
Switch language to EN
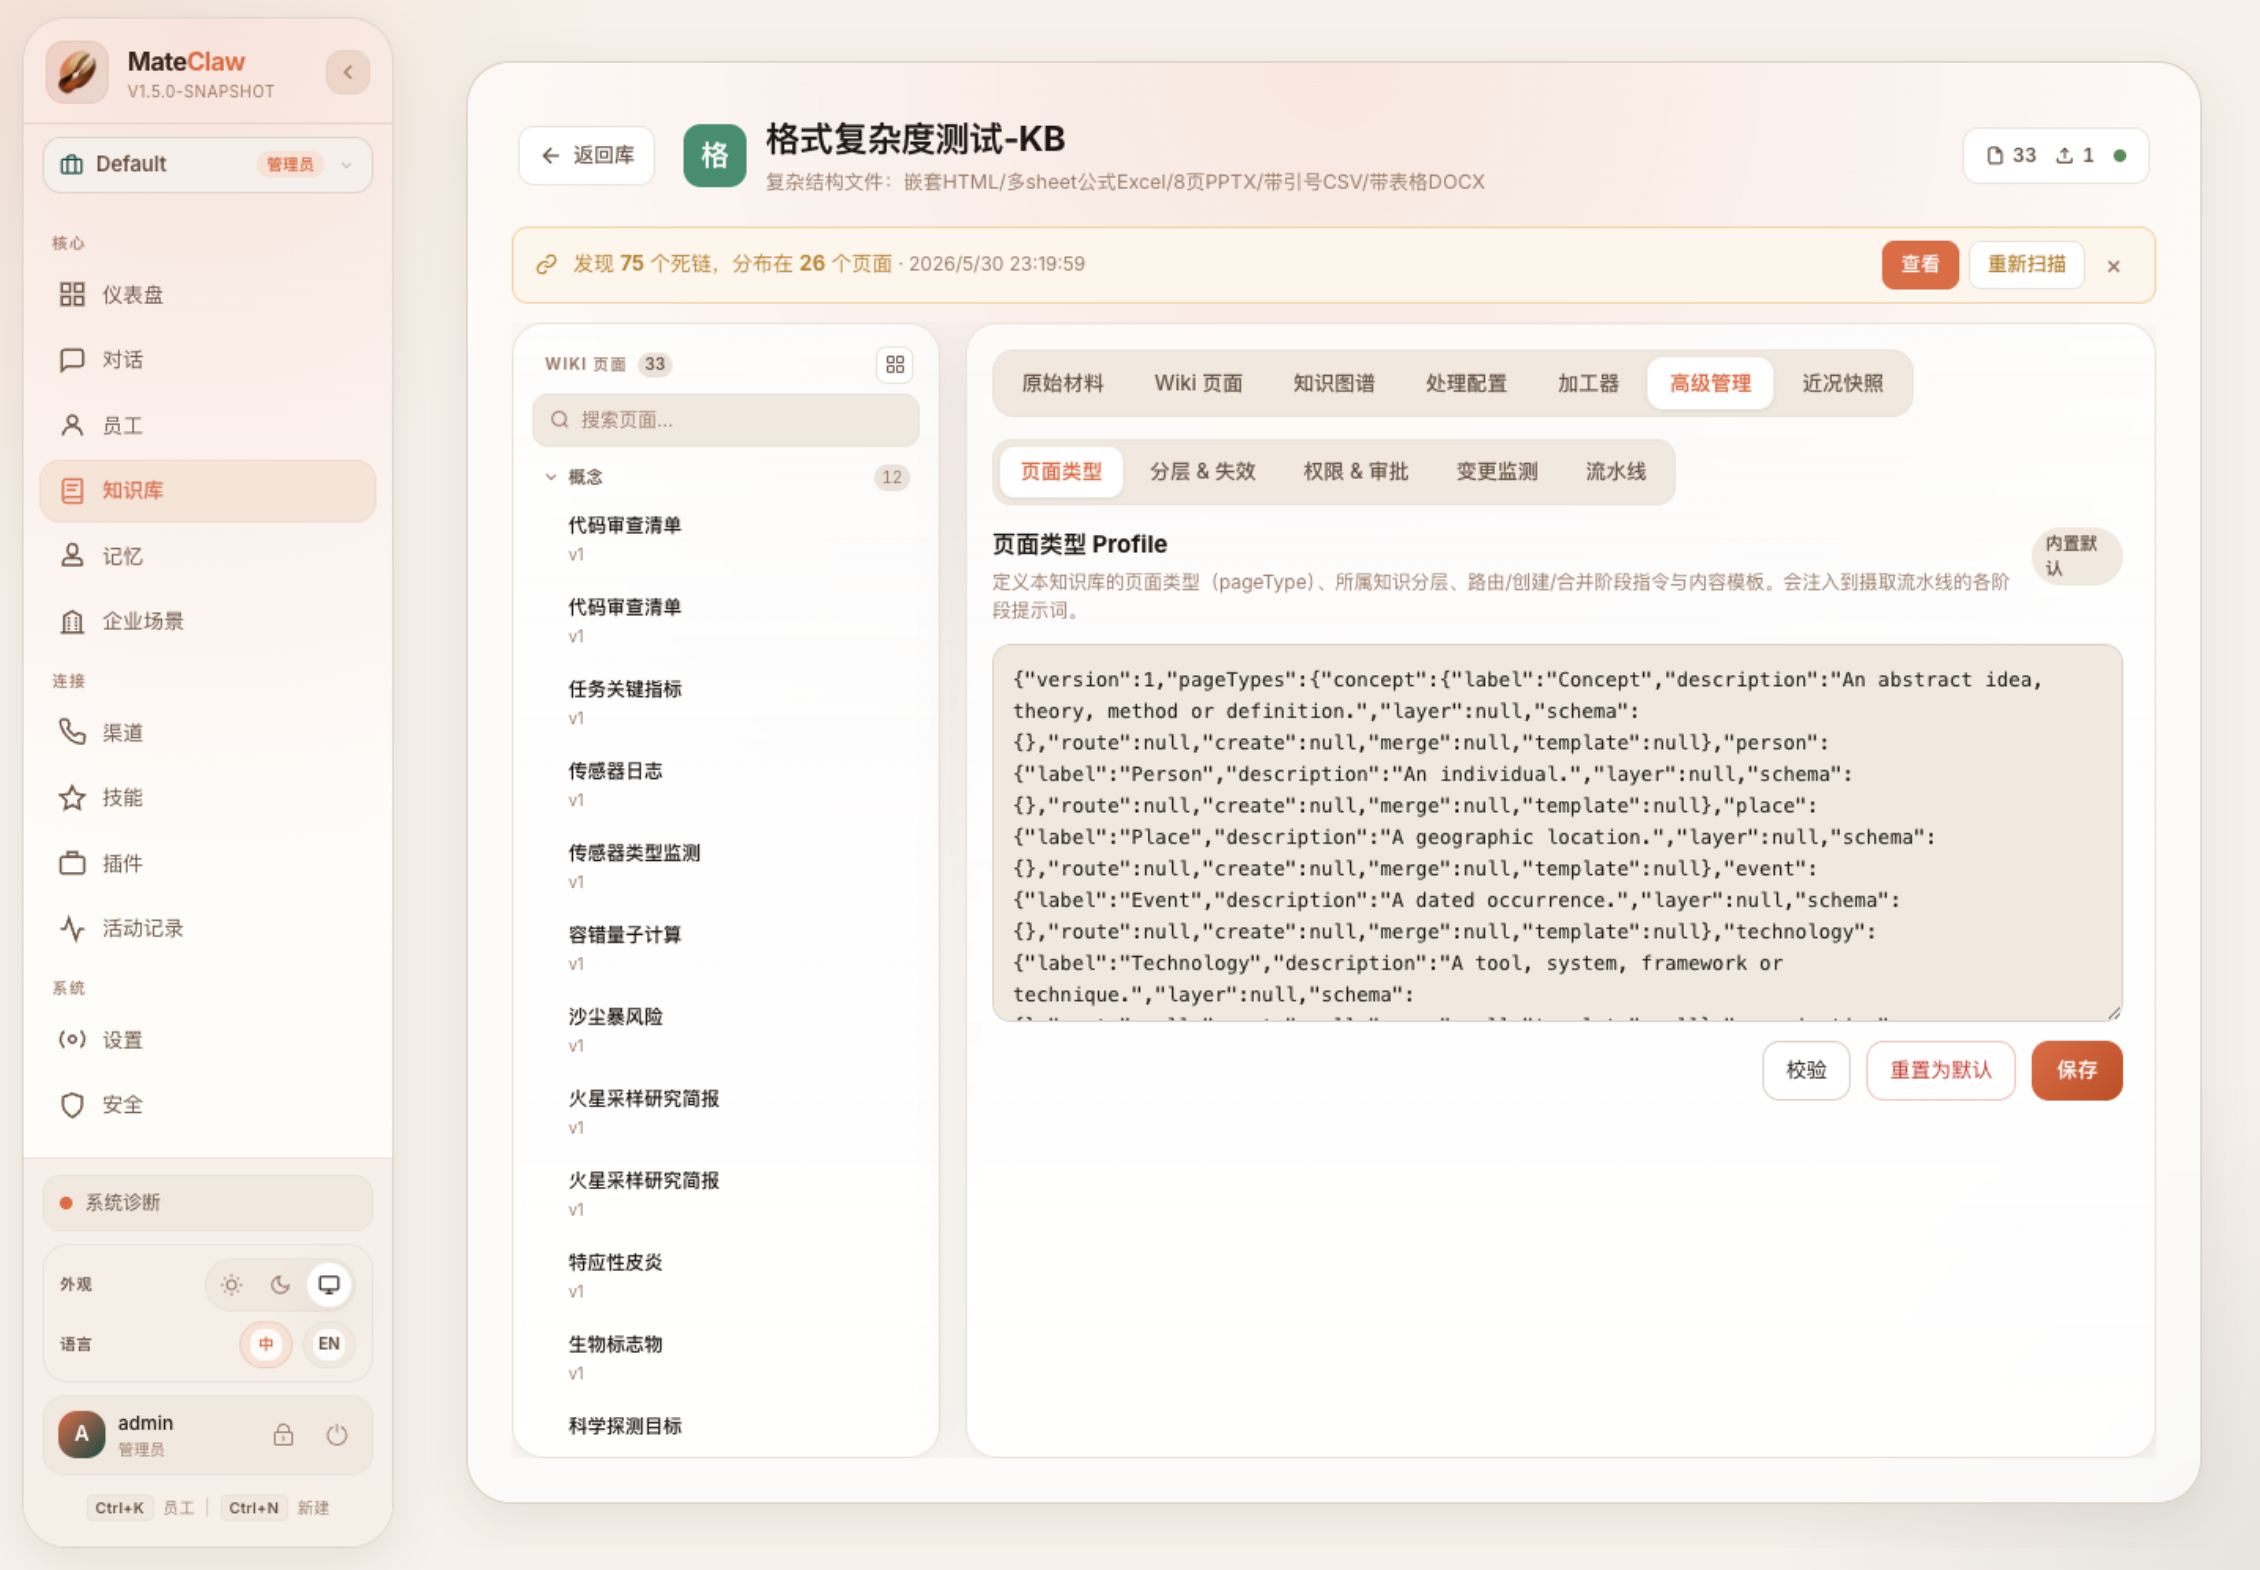click(x=329, y=1344)
